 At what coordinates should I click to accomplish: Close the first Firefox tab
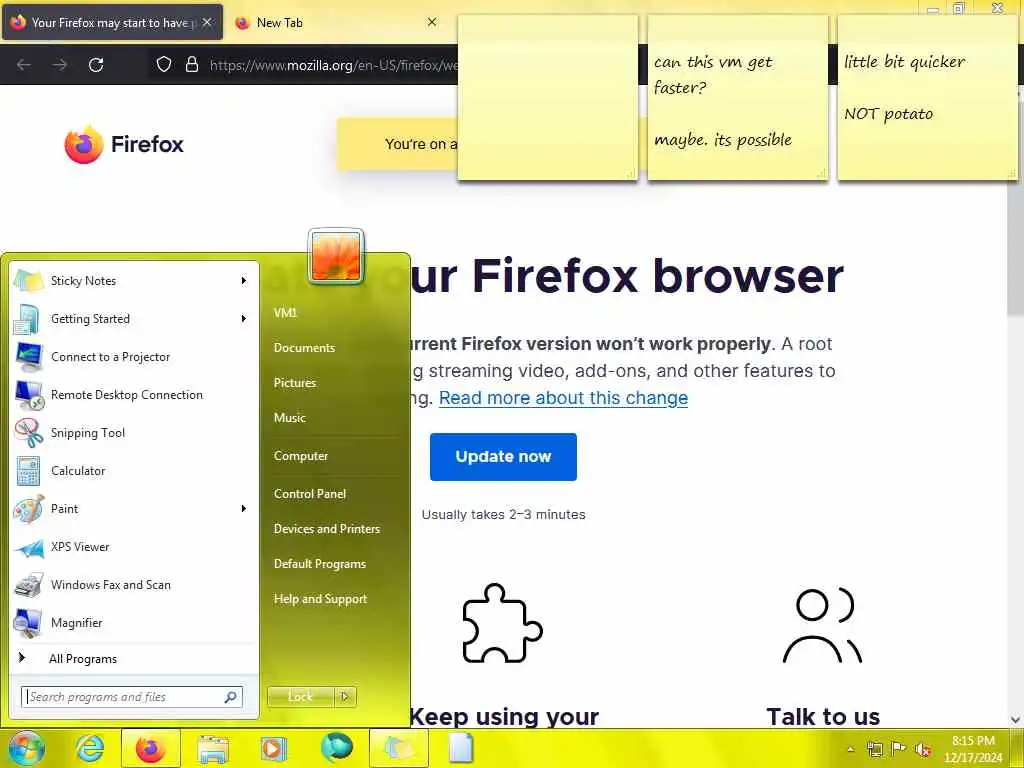click(207, 22)
